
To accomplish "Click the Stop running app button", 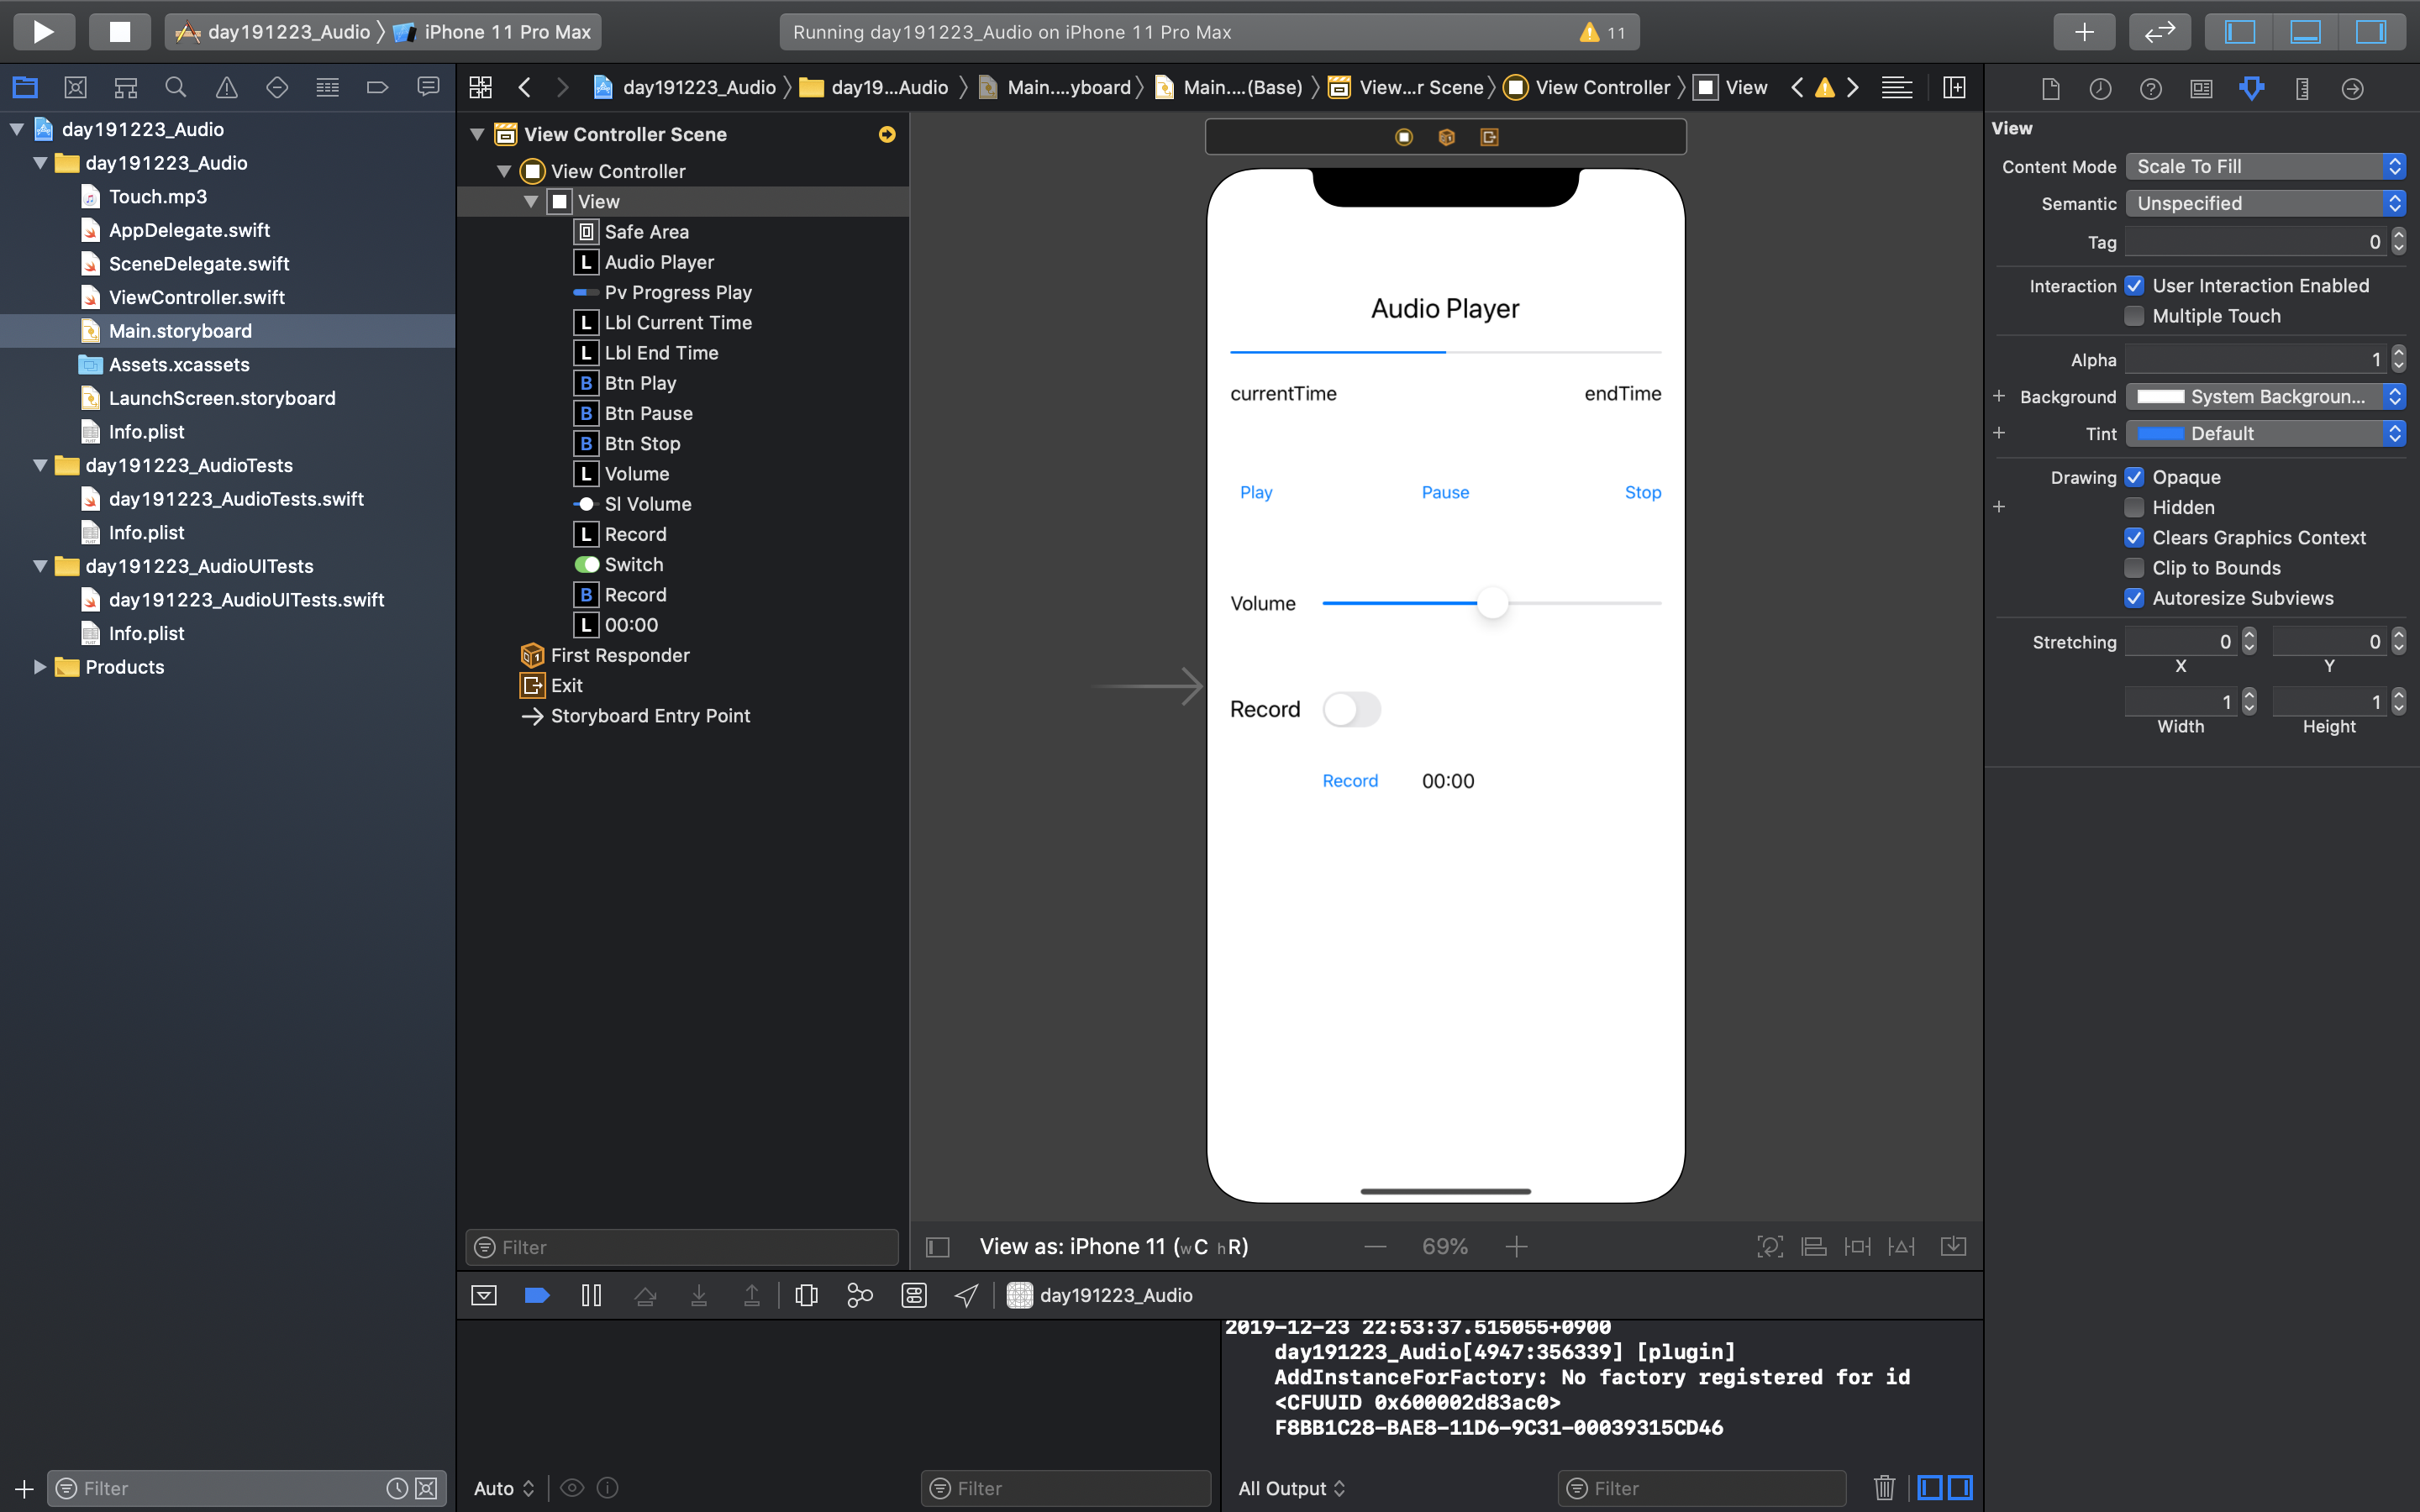I will (119, 31).
